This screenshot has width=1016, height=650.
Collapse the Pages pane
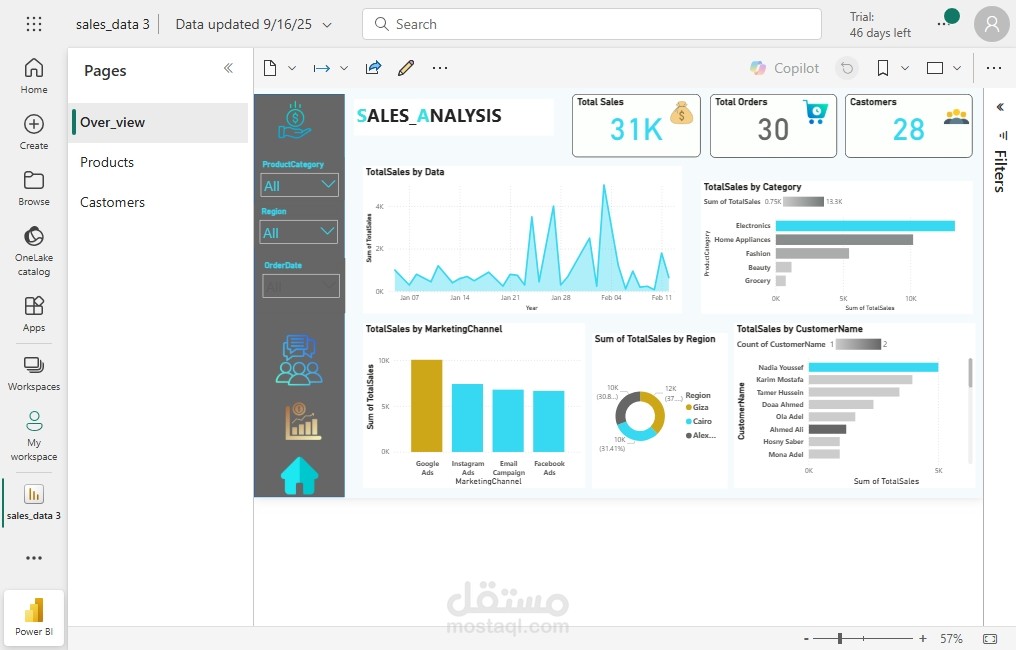point(228,68)
